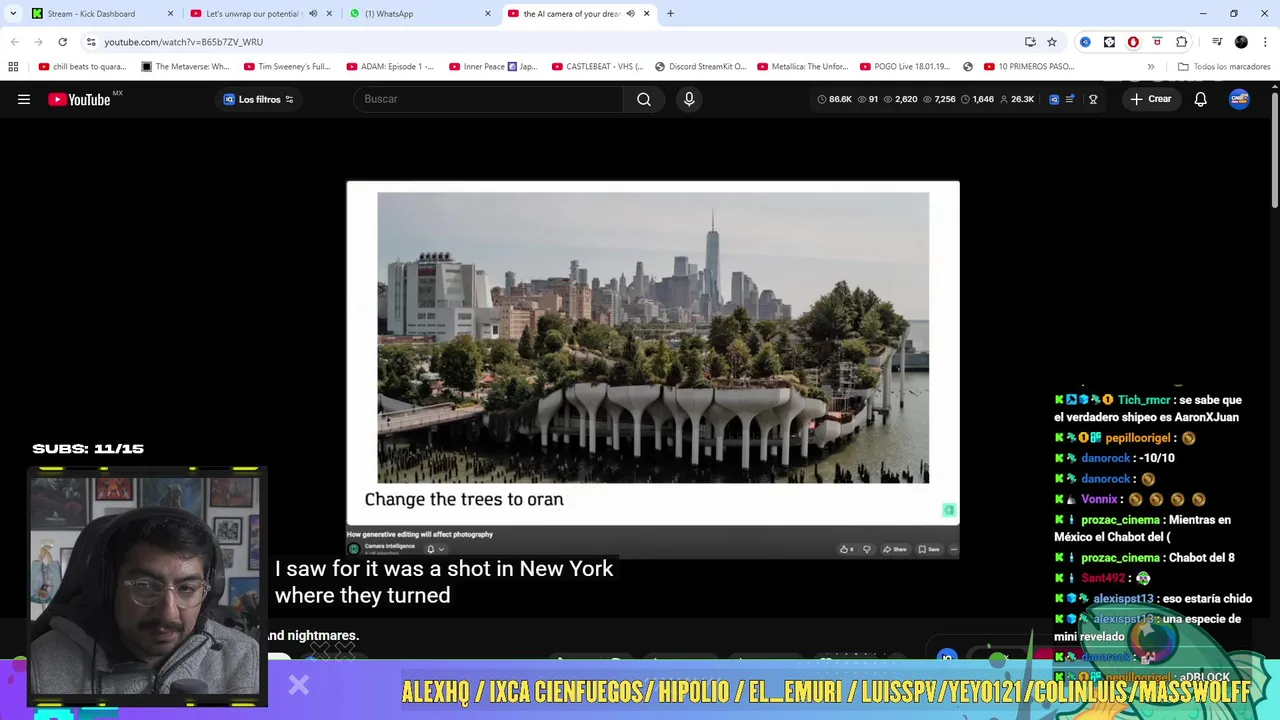1280x720 pixels.
Task: Open the Chrome three-dot menu
Action: (x=1265, y=42)
